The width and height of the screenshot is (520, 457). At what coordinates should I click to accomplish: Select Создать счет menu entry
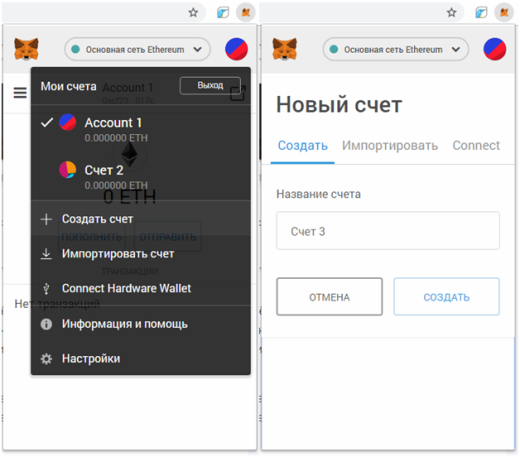click(x=141, y=219)
